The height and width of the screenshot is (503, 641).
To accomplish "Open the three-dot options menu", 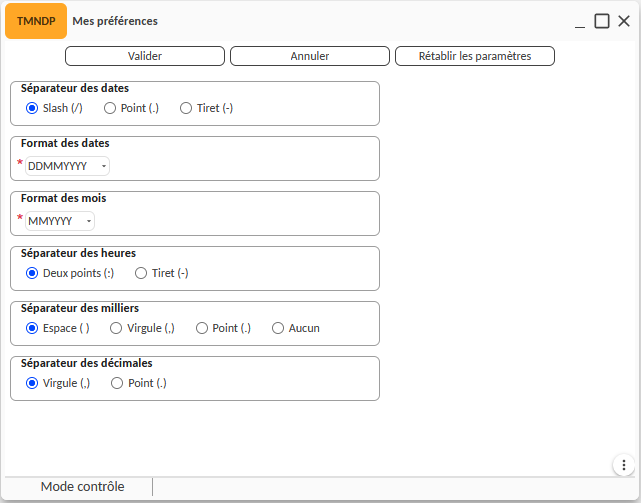I will click(x=621, y=464).
